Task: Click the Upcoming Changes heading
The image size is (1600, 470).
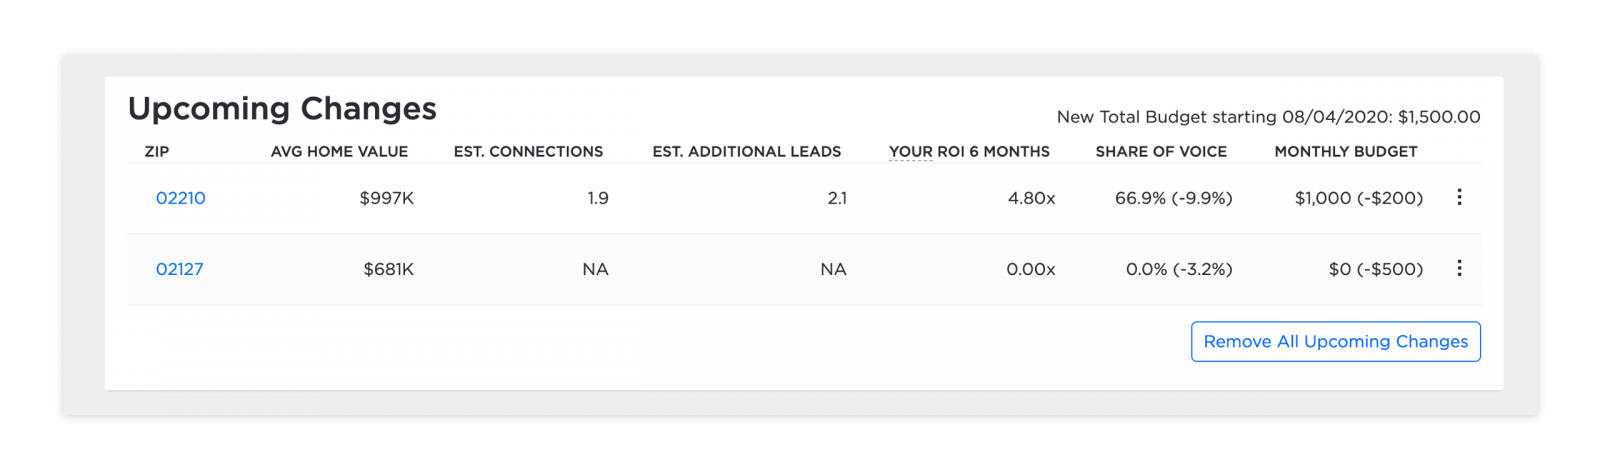Action: [x=282, y=108]
